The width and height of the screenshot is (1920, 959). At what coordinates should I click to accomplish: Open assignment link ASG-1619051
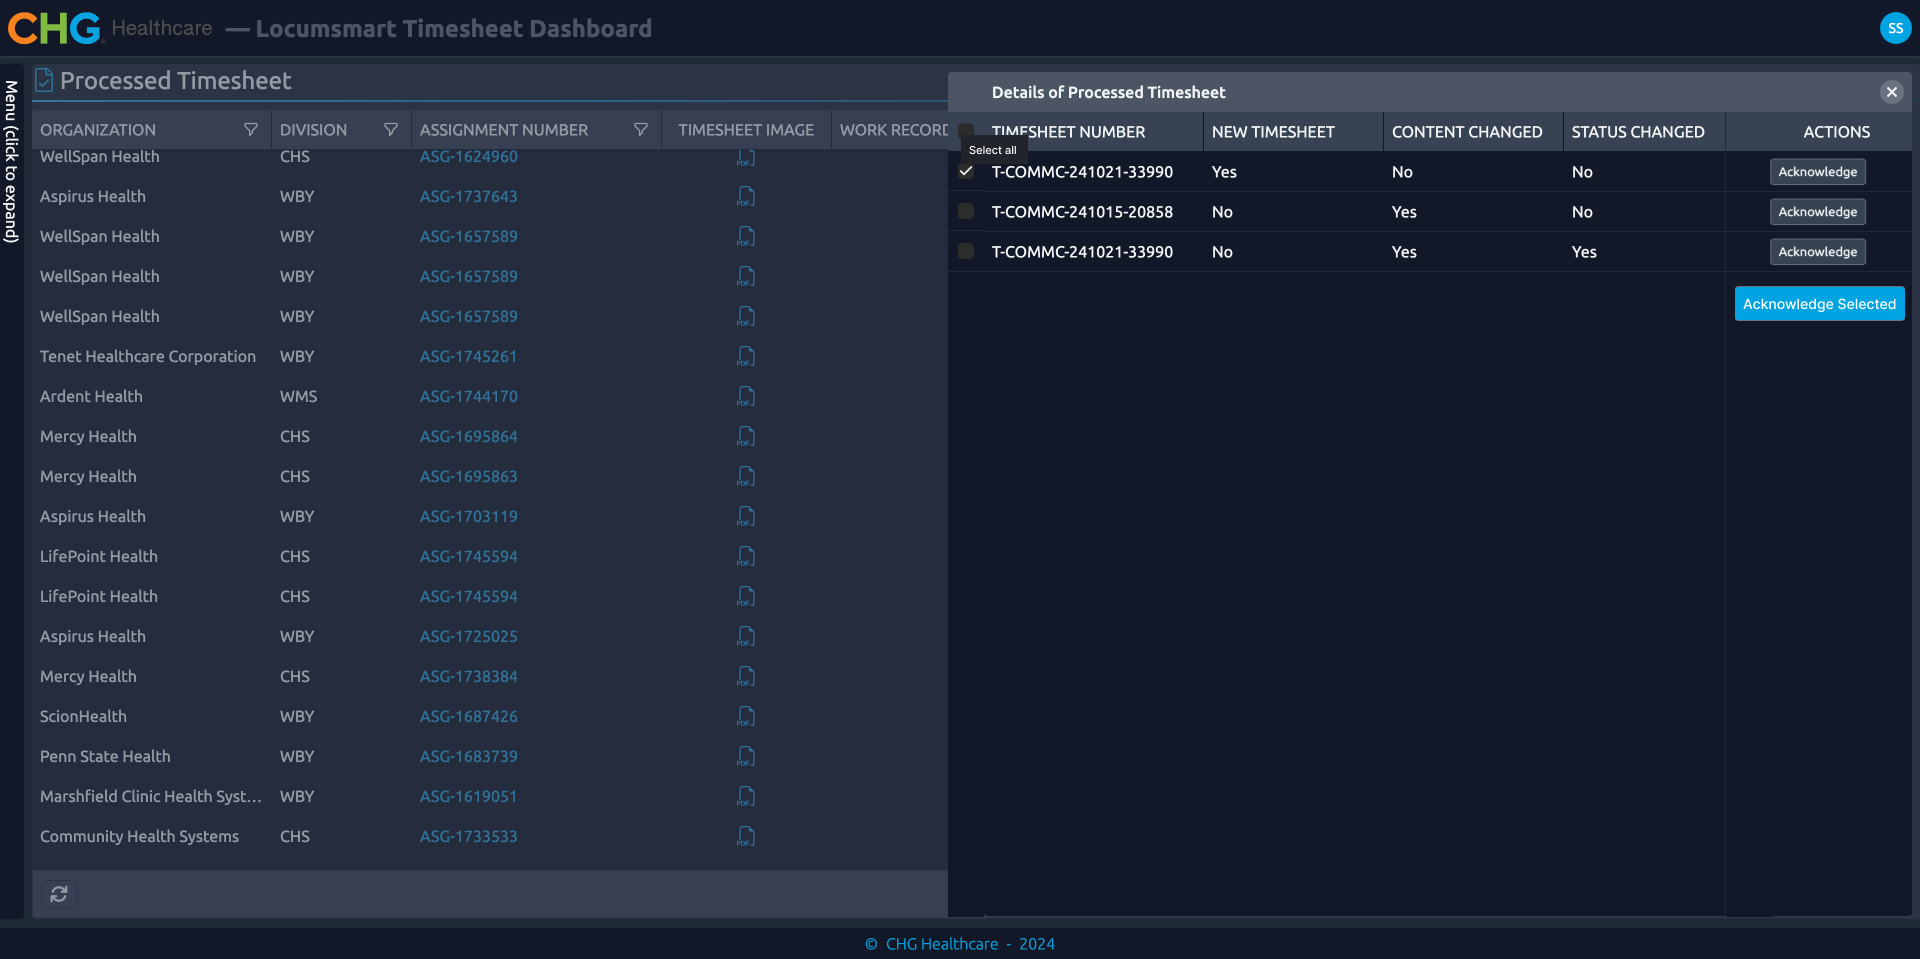pos(469,797)
